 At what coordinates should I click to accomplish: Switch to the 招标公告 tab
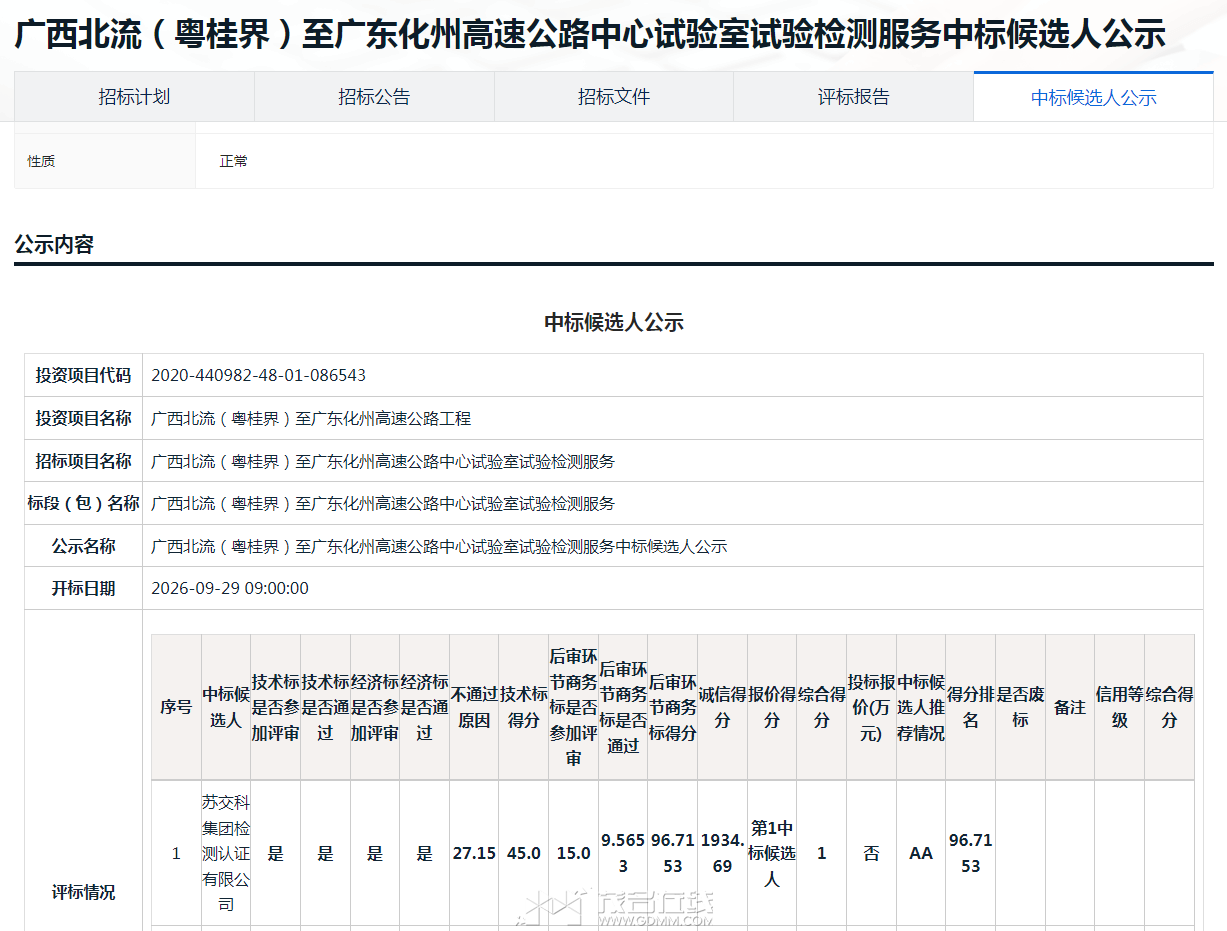coord(374,97)
